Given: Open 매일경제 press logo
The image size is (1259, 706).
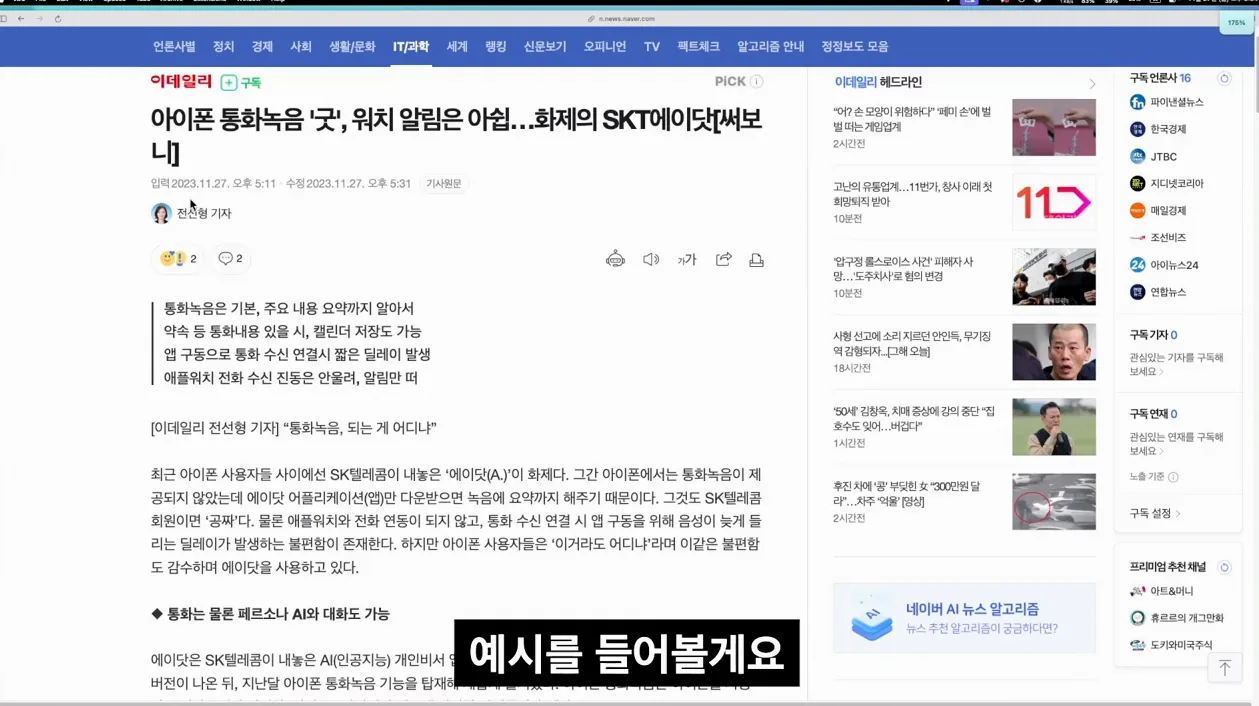Looking at the screenshot, I should coord(1137,210).
